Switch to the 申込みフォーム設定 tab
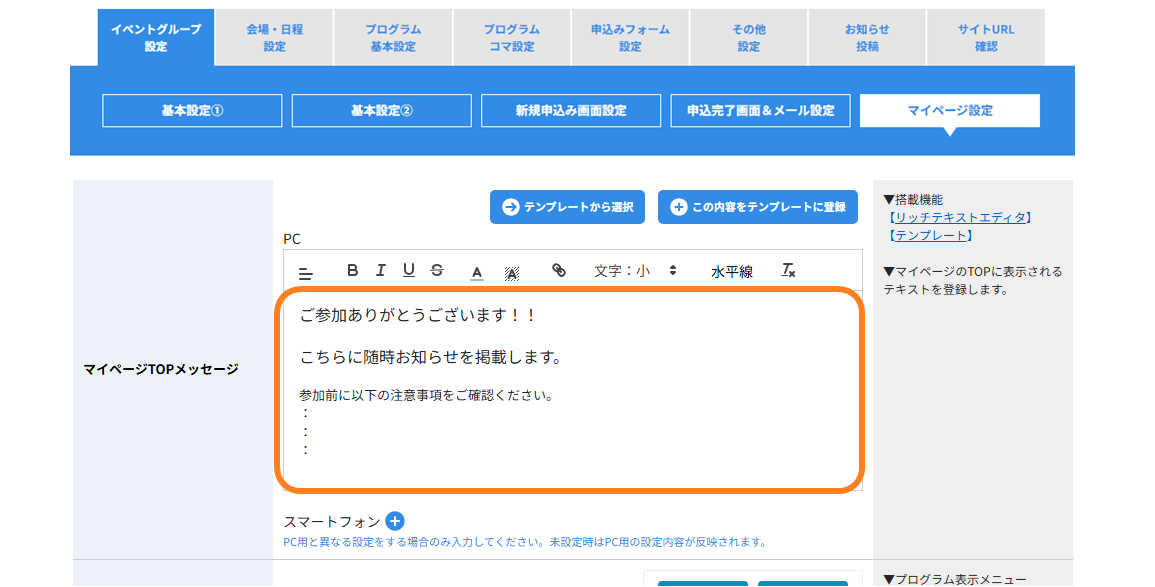This screenshot has width=1155, height=587. pyautogui.click(x=630, y=38)
